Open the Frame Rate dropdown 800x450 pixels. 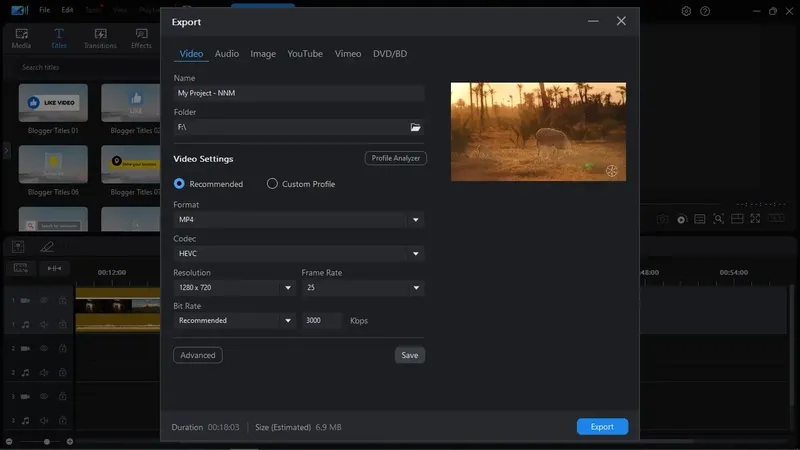click(363, 288)
